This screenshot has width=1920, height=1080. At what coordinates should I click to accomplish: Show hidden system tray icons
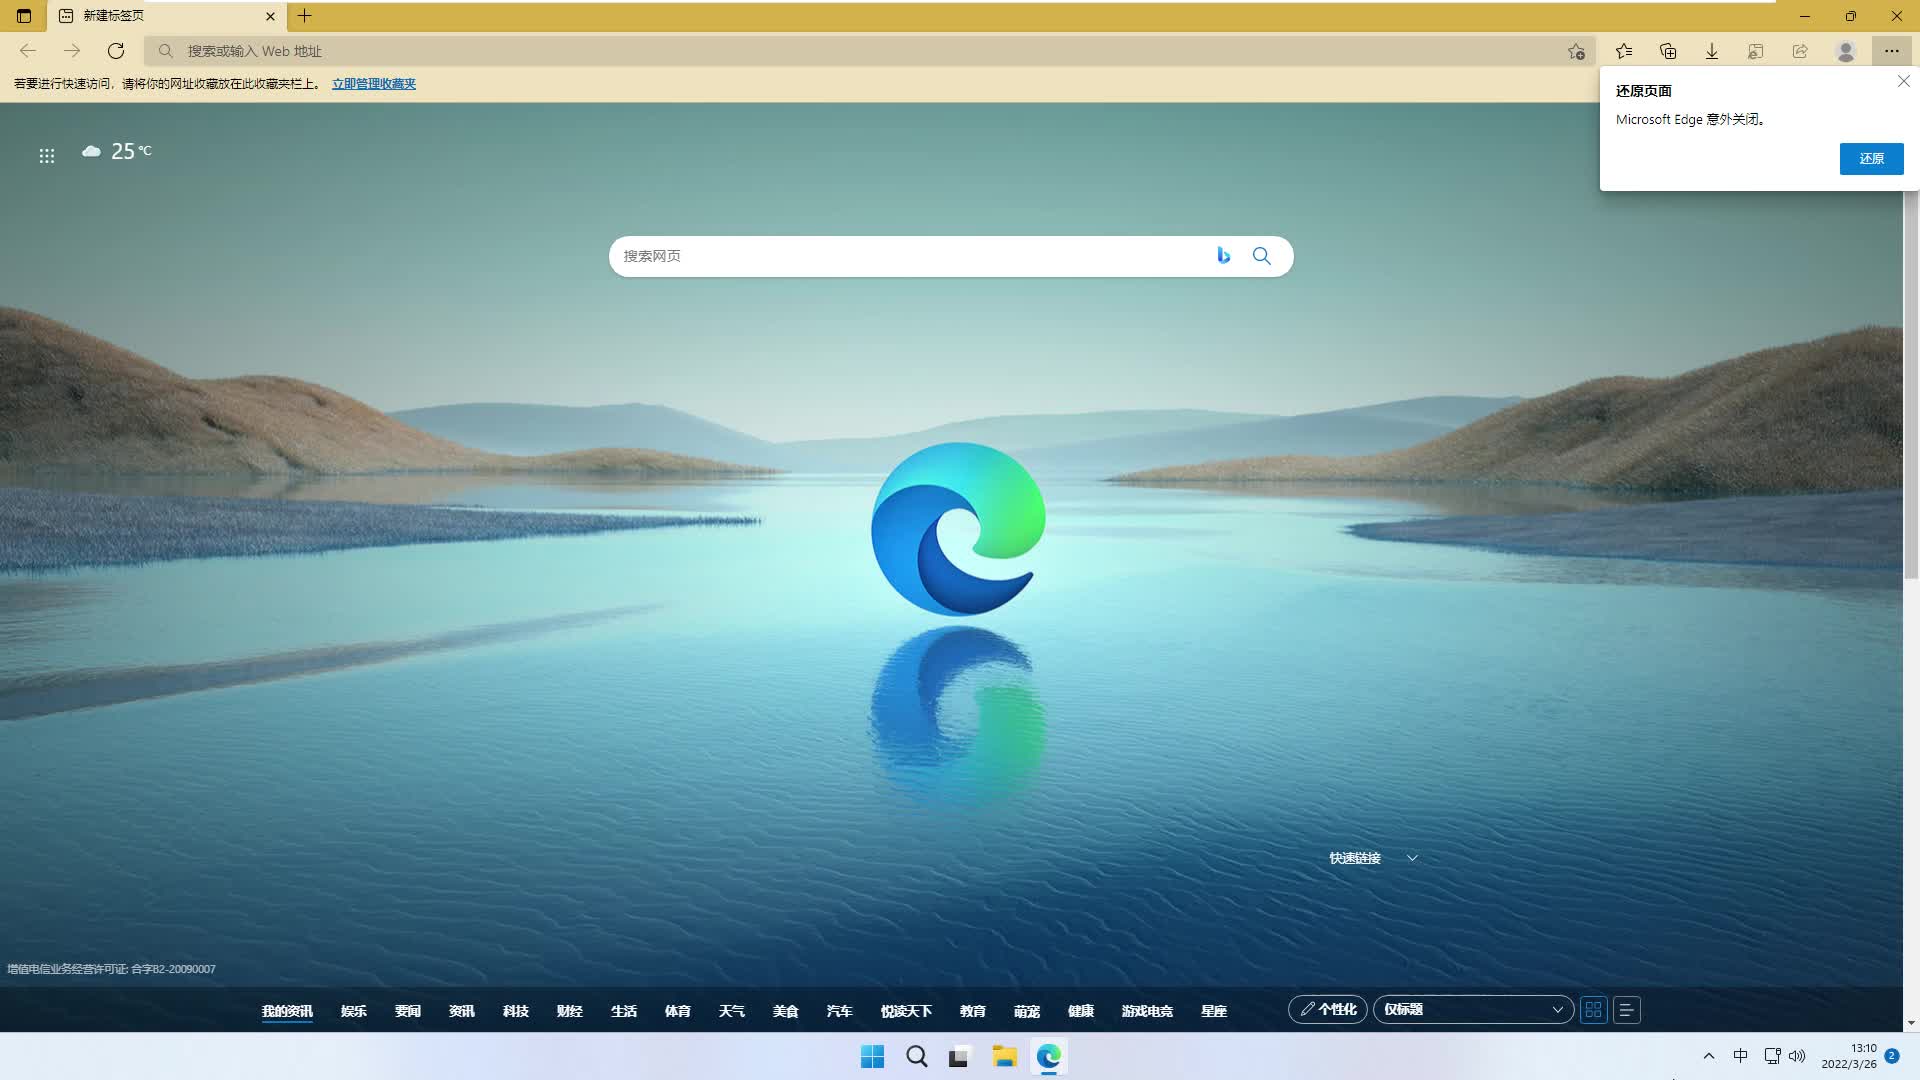point(1709,1056)
